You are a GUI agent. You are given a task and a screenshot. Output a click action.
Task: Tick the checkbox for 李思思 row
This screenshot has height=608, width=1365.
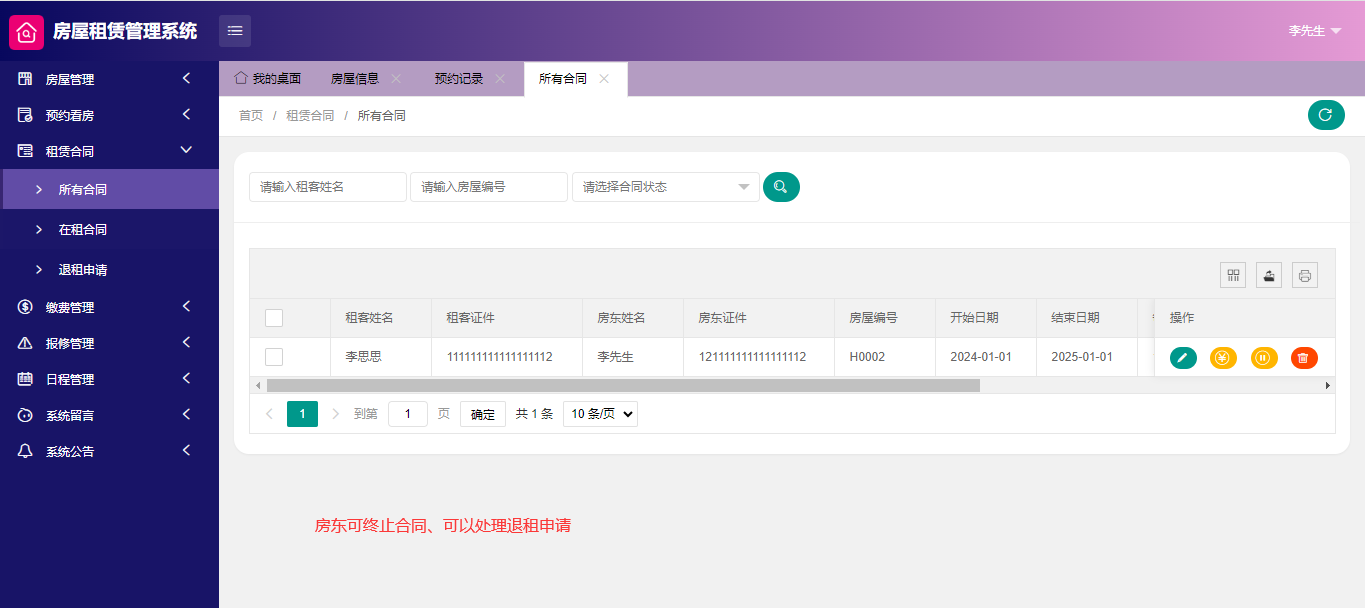pyautogui.click(x=274, y=357)
